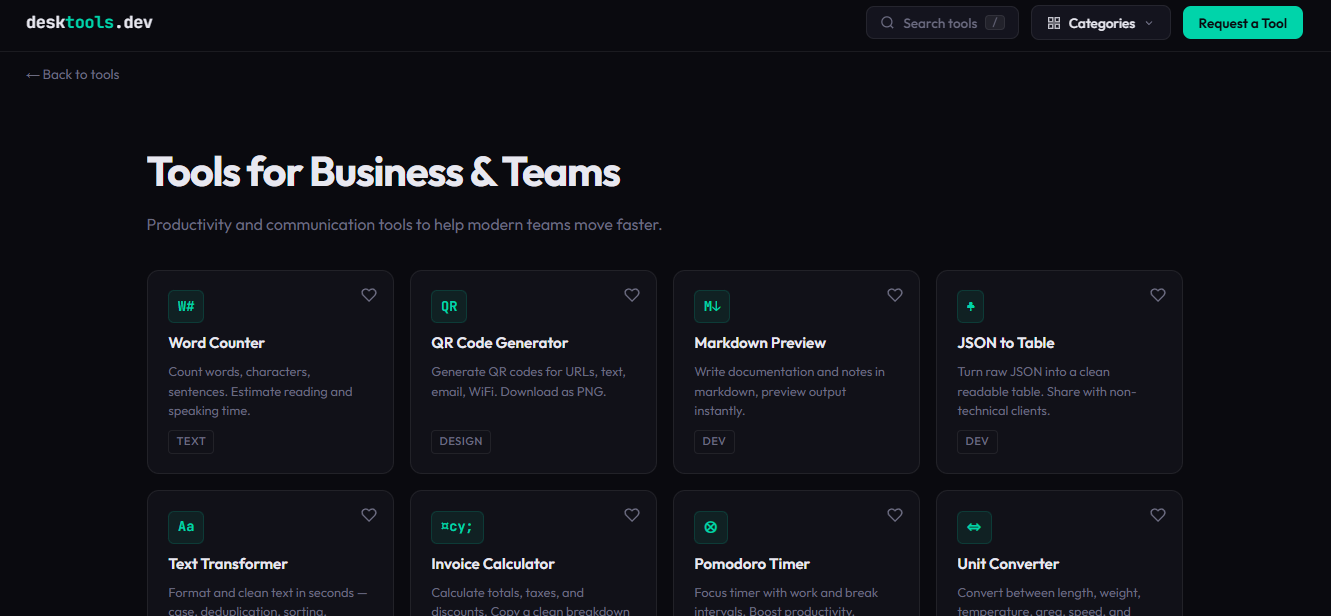Image resolution: width=1331 pixels, height=616 pixels.
Task: Toggle the heart on QR Code Generator
Action: click(631, 295)
